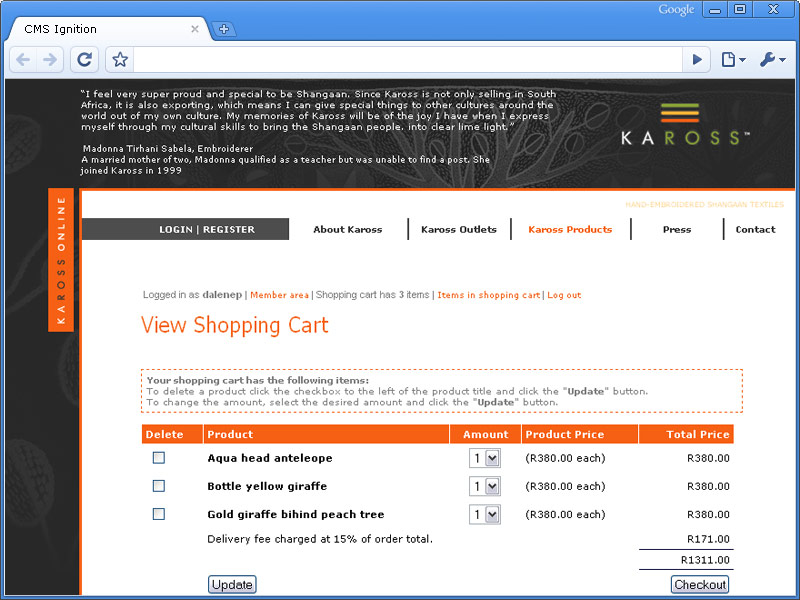Close the CMS Ignition tab

195,29
